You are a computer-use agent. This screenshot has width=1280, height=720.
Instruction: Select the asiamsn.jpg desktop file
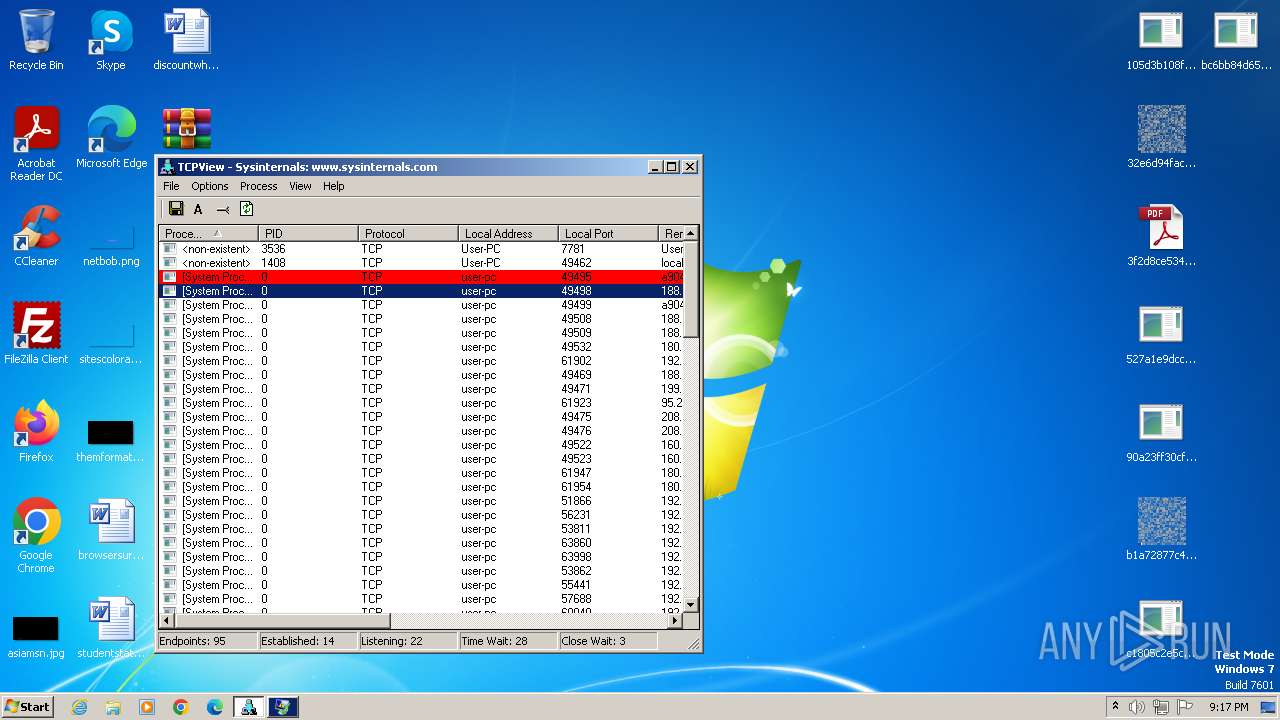[36, 634]
